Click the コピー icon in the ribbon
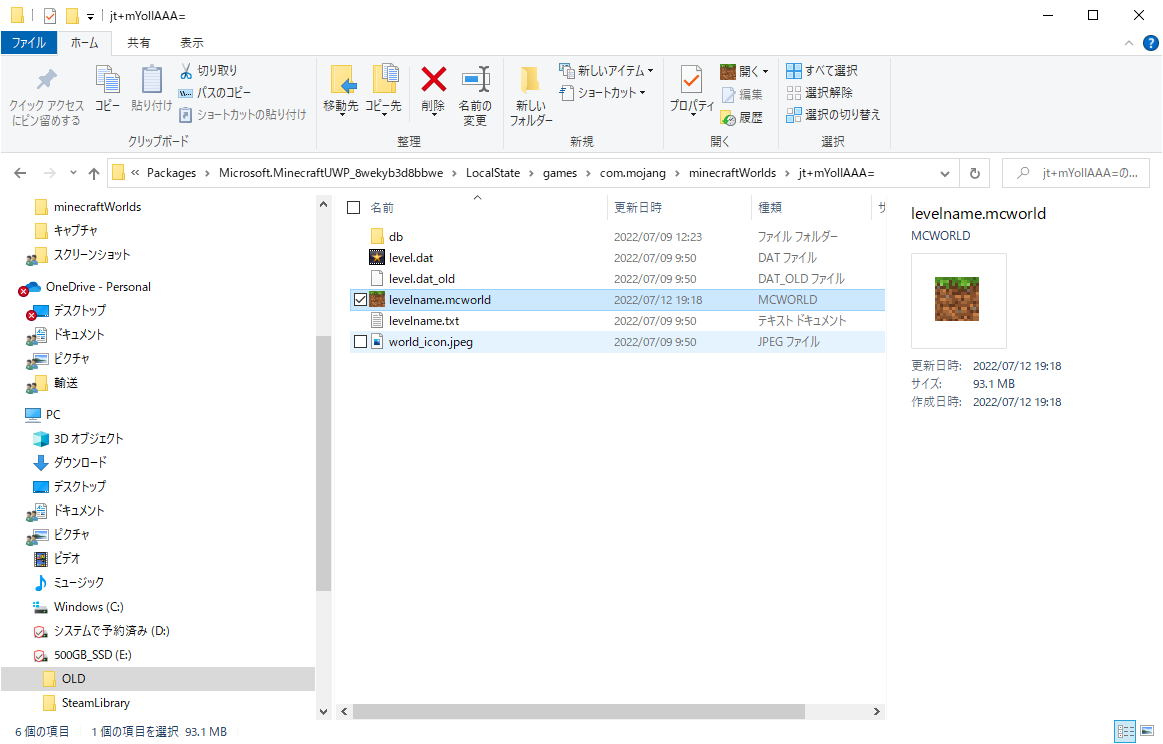 coord(108,80)
